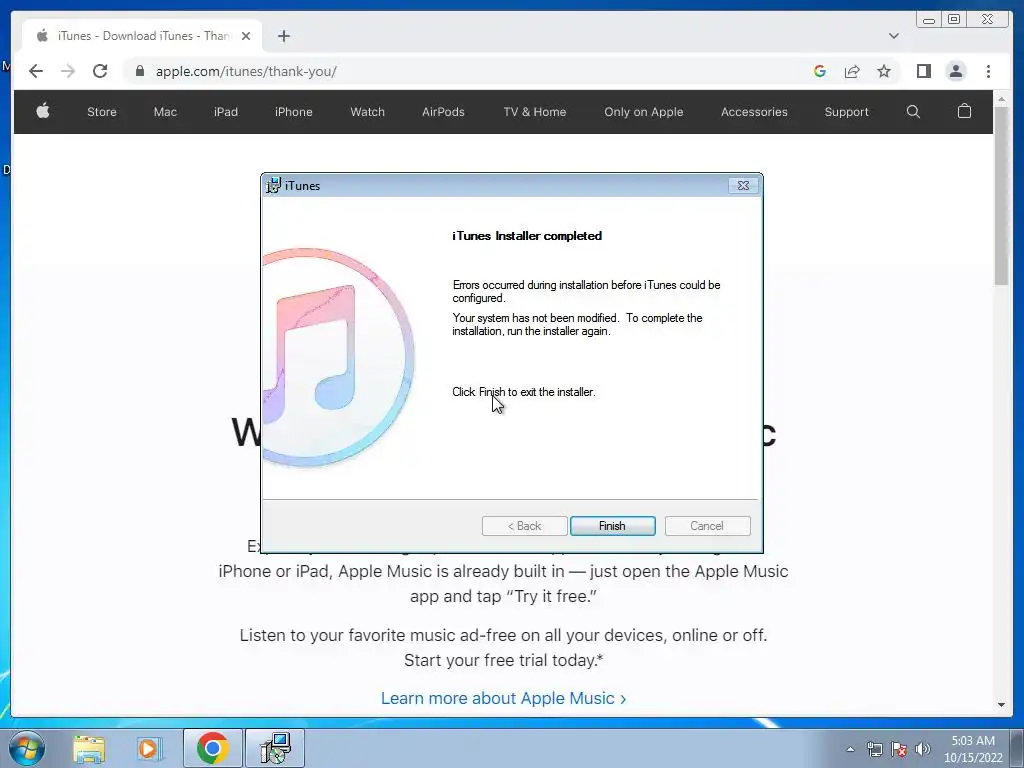The width and height of the screenshot is (1024, 768).
Task: Expand the Chrome tab search dropdown
Action: coord(893,36)
